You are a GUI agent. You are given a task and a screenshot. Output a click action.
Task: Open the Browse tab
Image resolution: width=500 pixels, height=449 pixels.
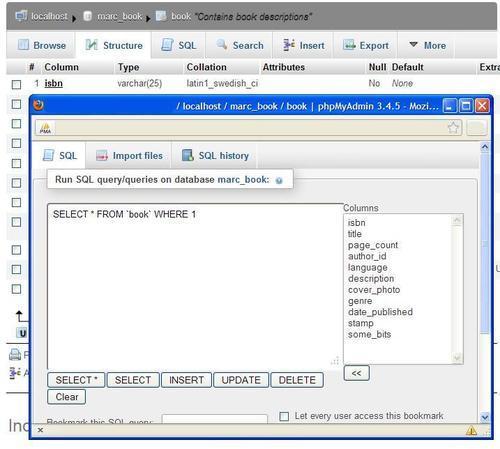tap(41, 45)
